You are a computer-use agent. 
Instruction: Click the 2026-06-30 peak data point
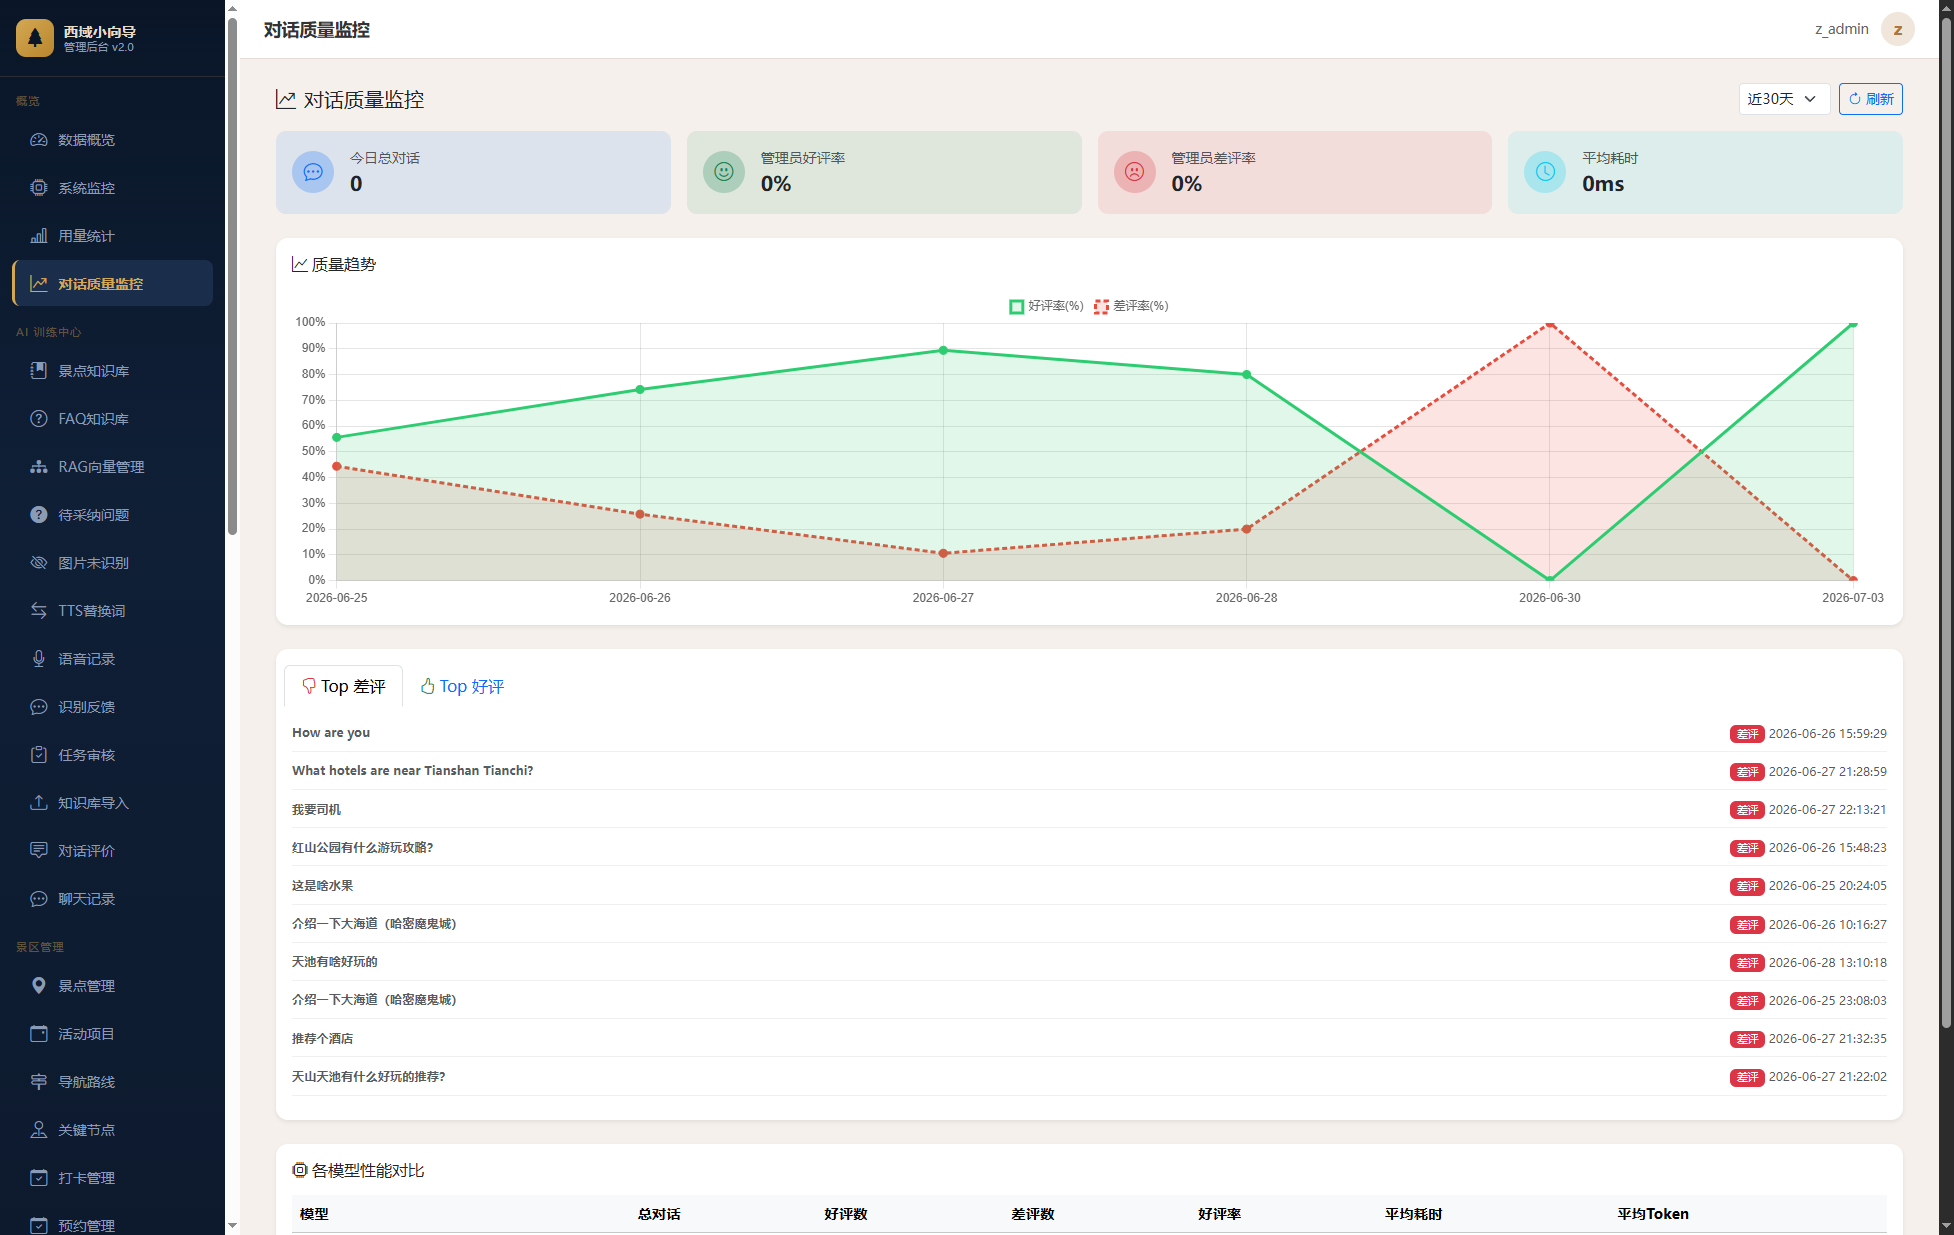[1549, 323]
